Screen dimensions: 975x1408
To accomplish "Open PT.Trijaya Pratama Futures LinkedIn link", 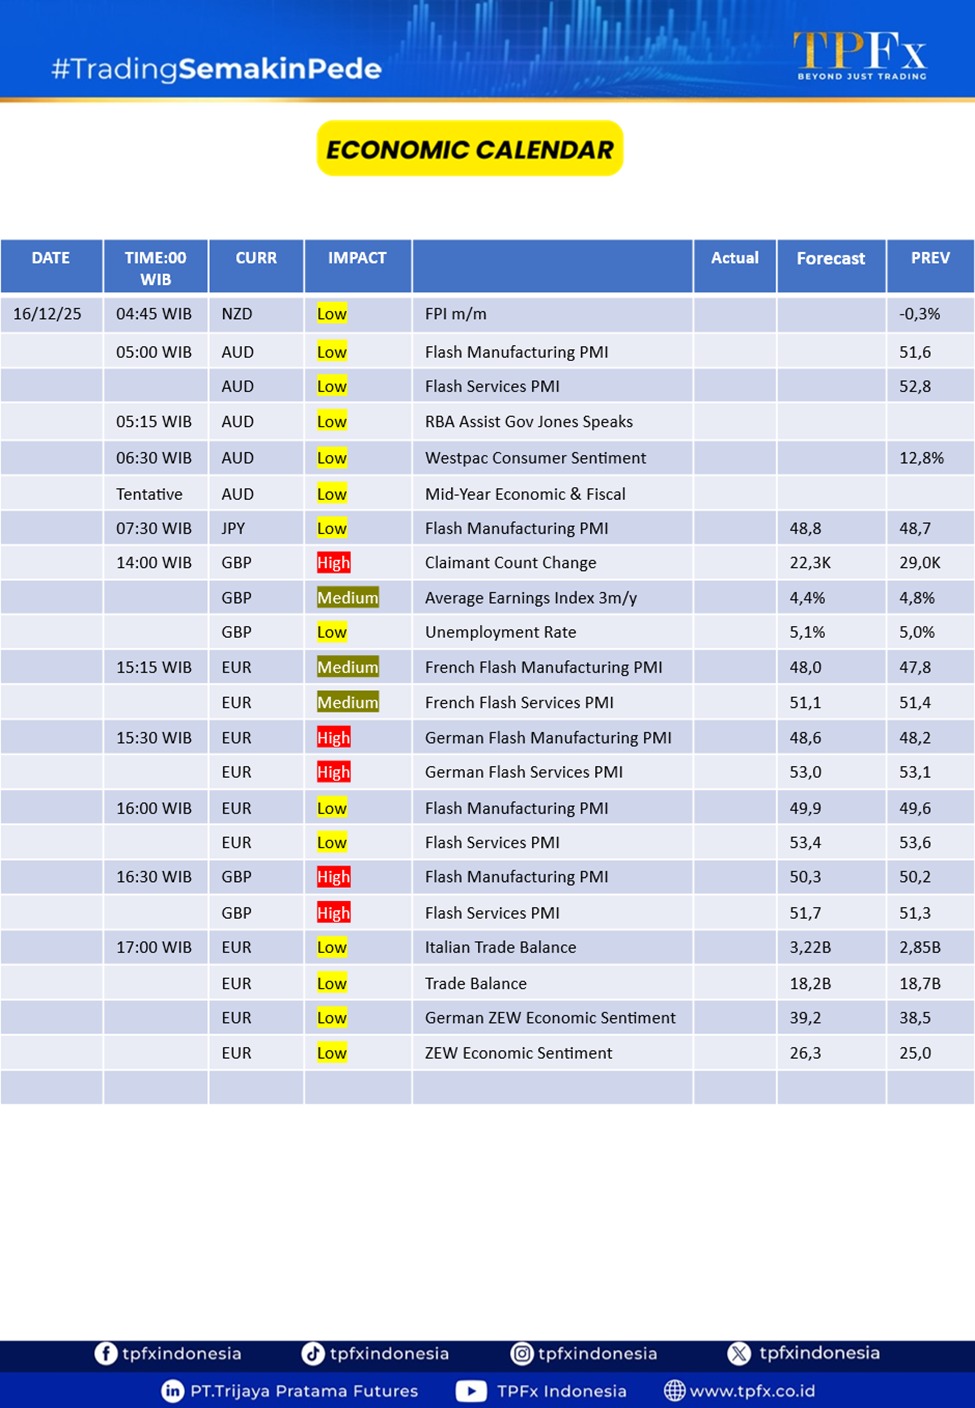I will (x=304, y=1391).
